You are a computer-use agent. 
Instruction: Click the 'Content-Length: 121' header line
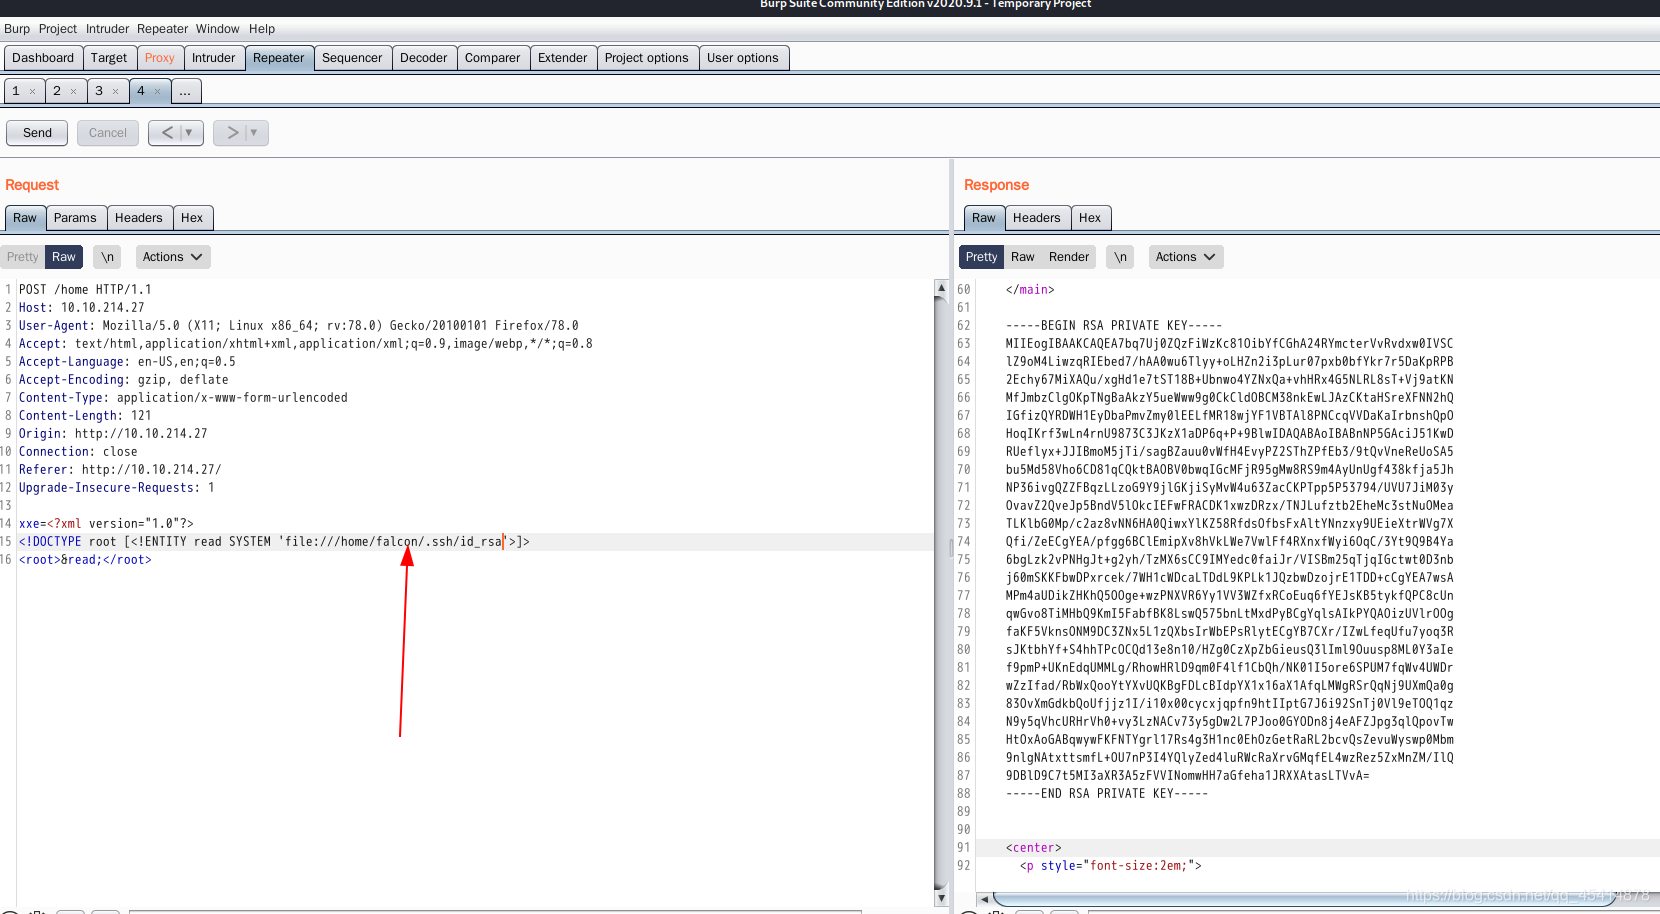tap(85, 416)
